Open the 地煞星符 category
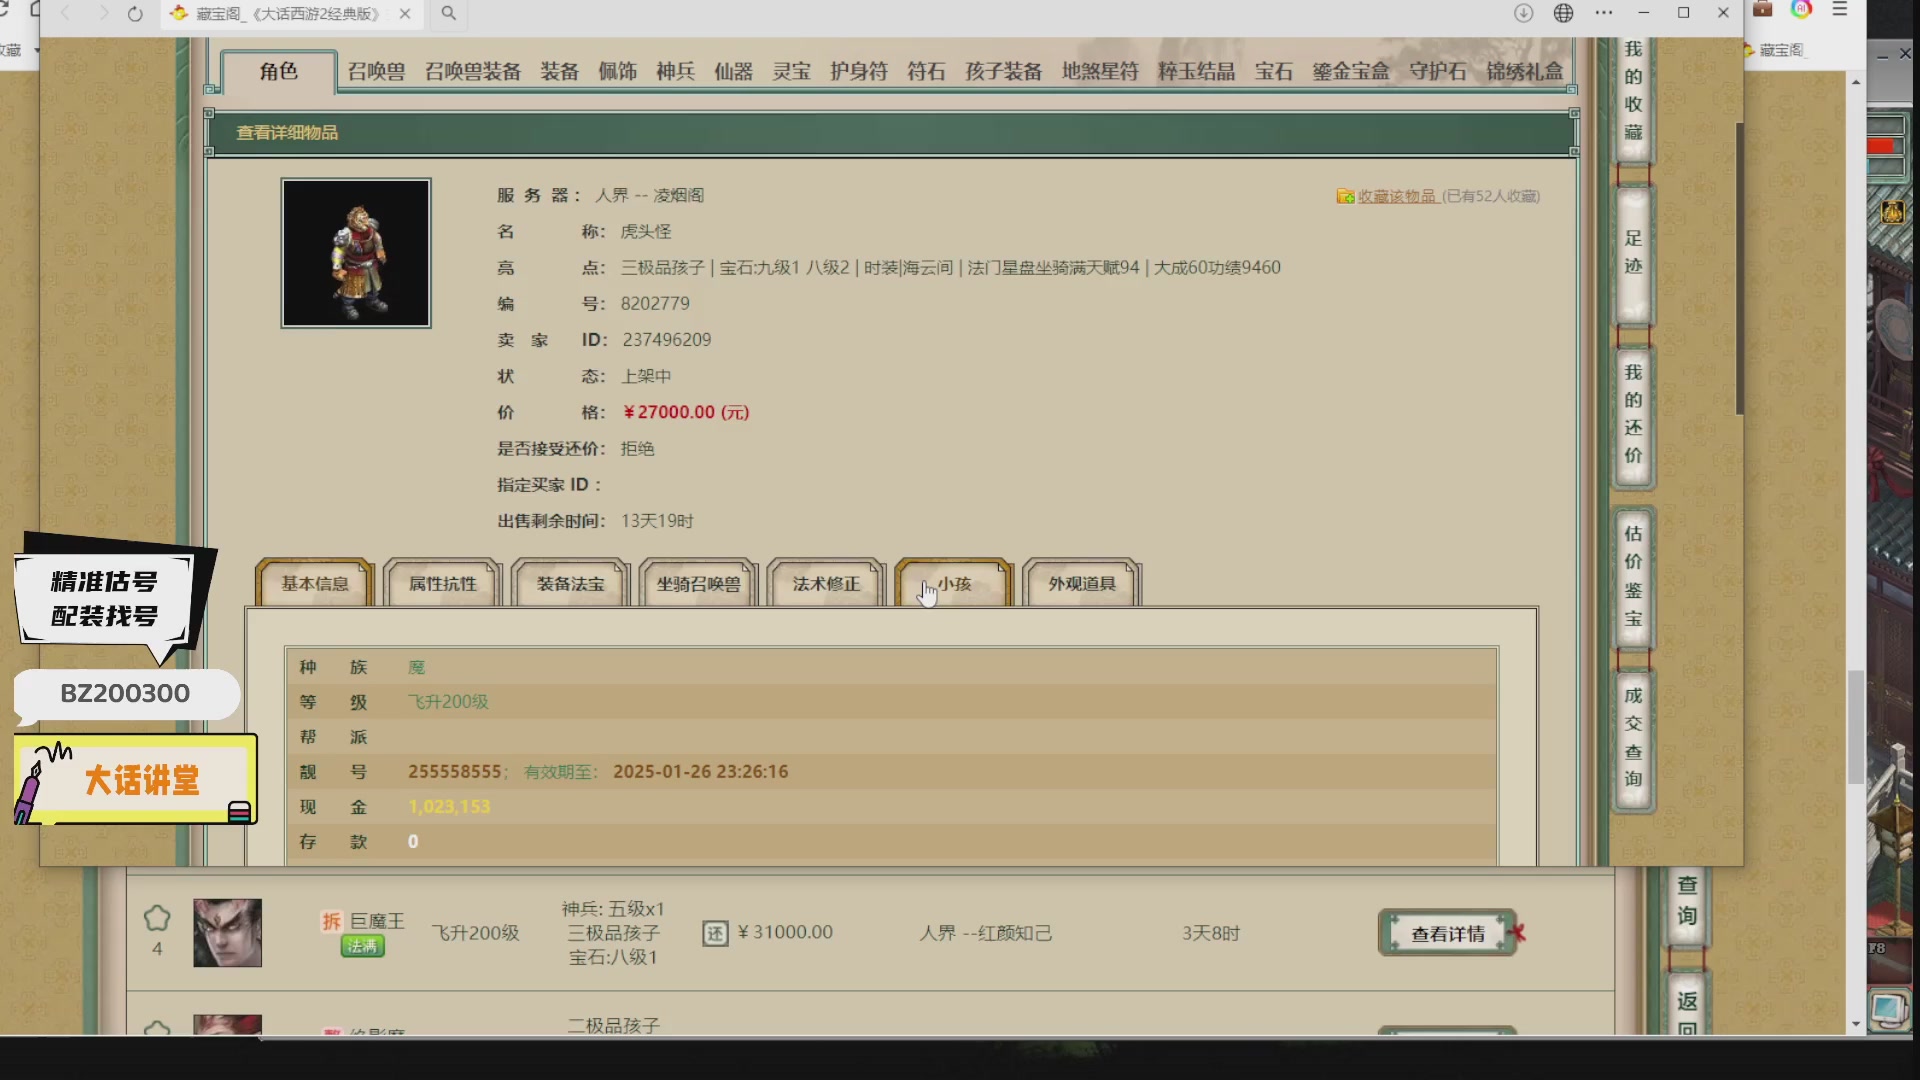This screenshot has width=1920, height=1080. [x=1100, y=71]
